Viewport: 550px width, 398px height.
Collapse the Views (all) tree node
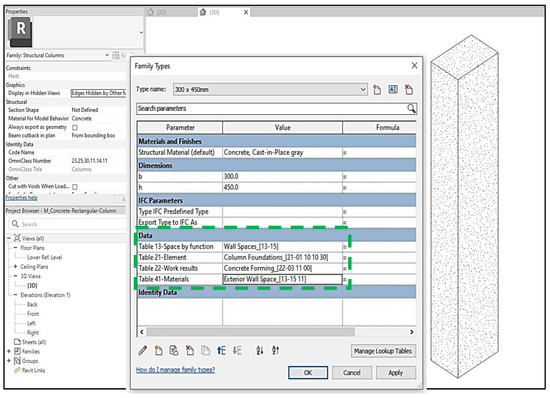9,238
